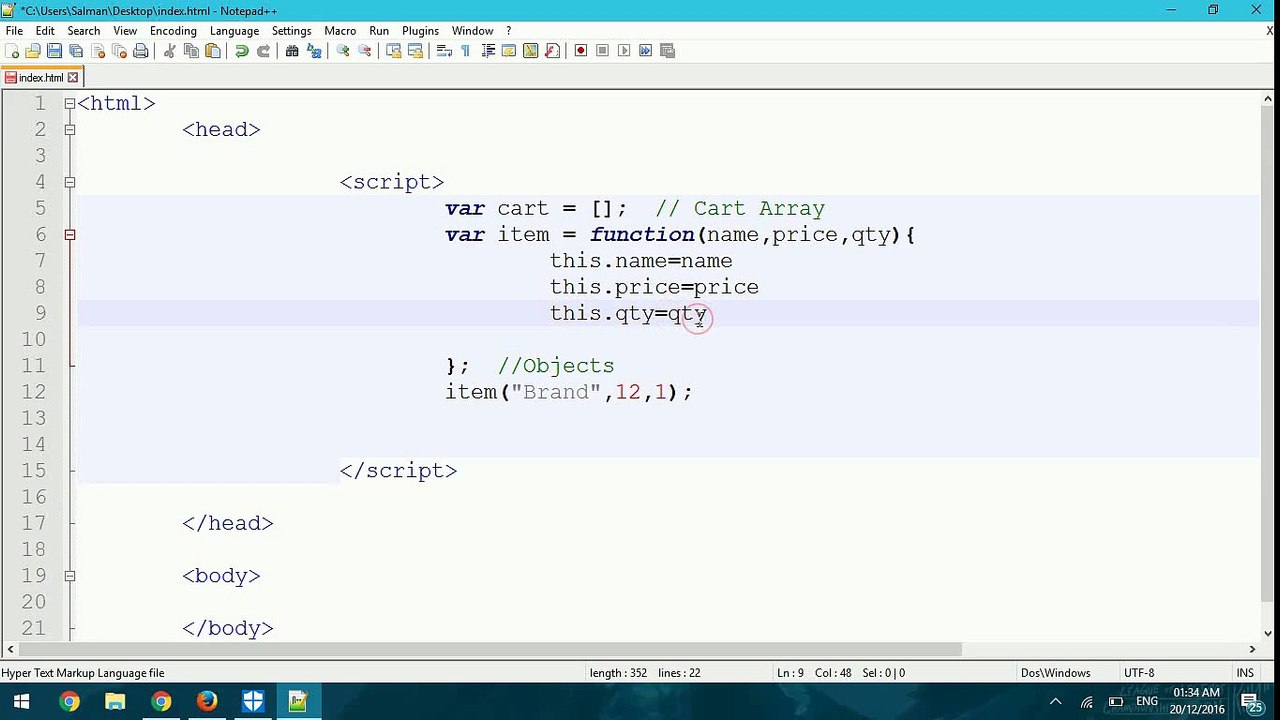The image size is (1280, 720).
Task: Click the ENG language indicator in taskbar
Action: [x=1147, y=702]
